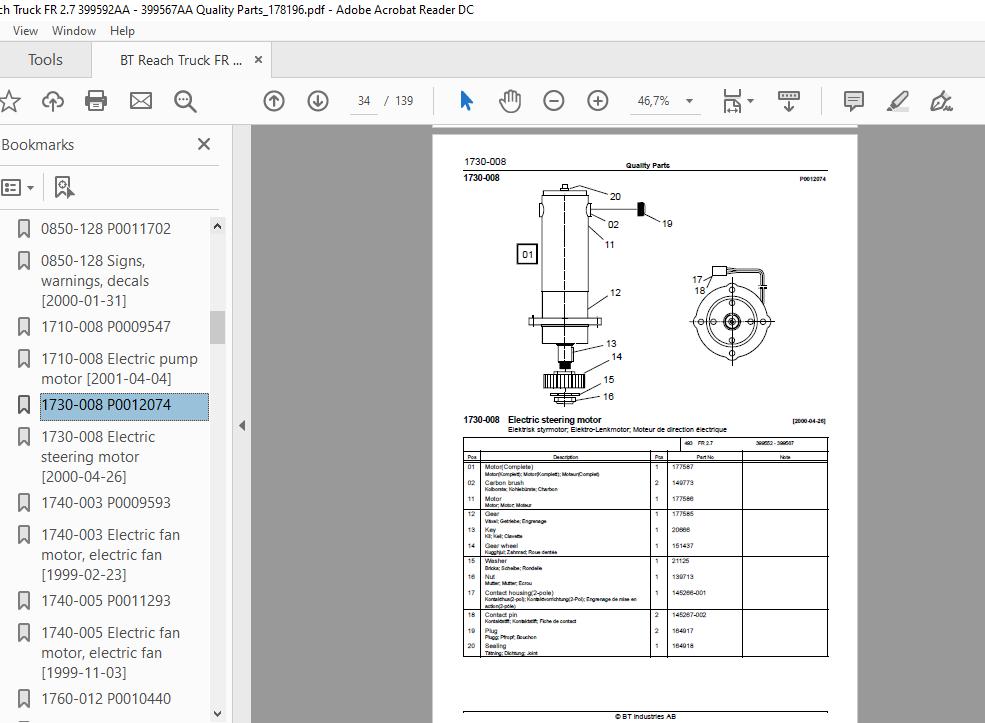Close the Bookmarks panel
The width and height of the screenshot is (985, 723).
pyautogui.click(x=204, y=144)
